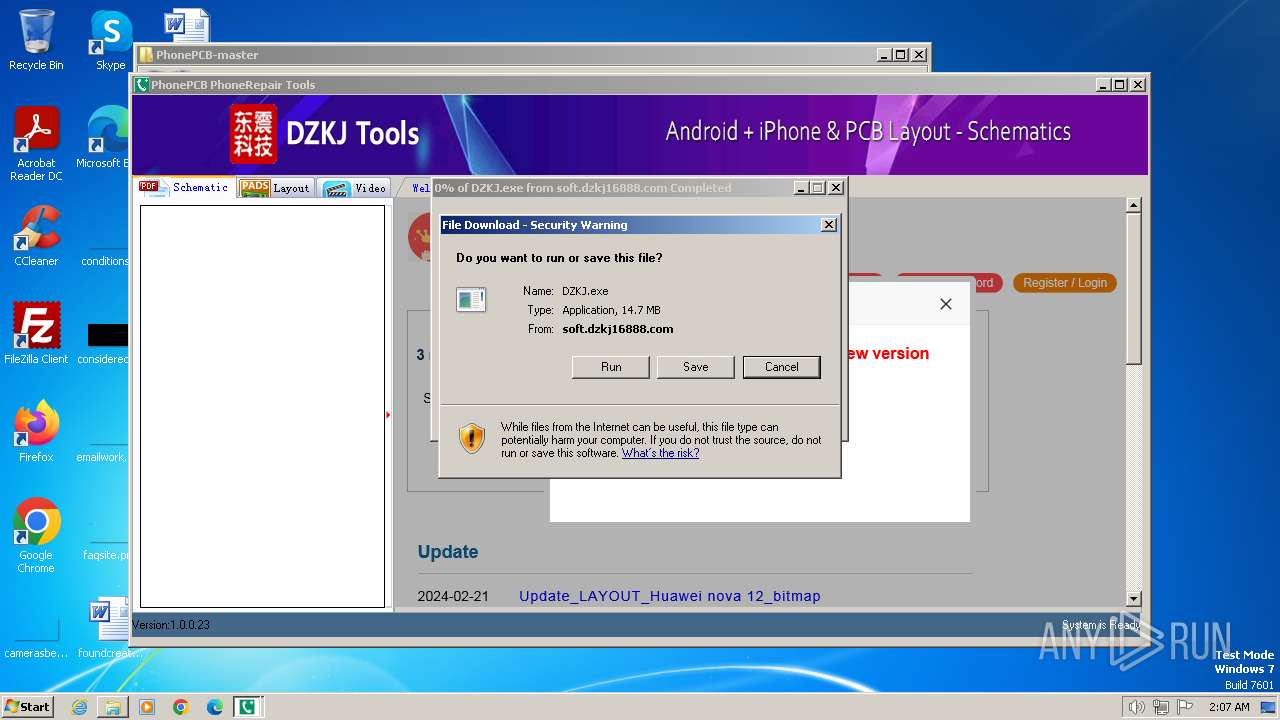Open the foundcreat Word document icon
The image size is (1280, 720).
pos(108,628)
